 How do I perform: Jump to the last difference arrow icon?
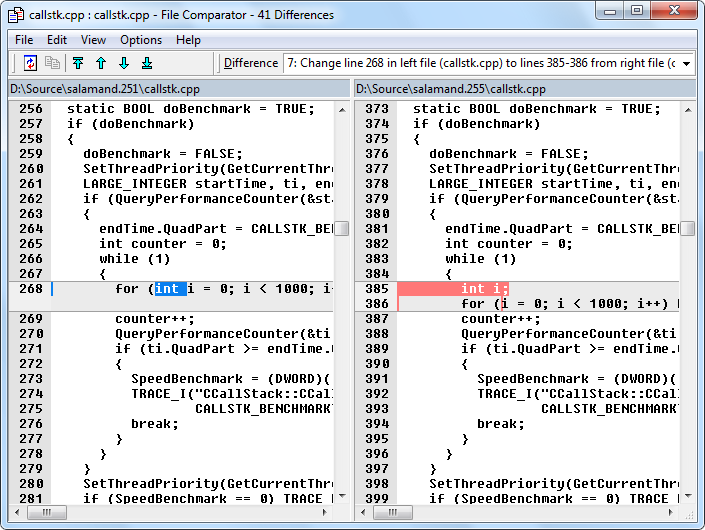(x=147, y=63)
